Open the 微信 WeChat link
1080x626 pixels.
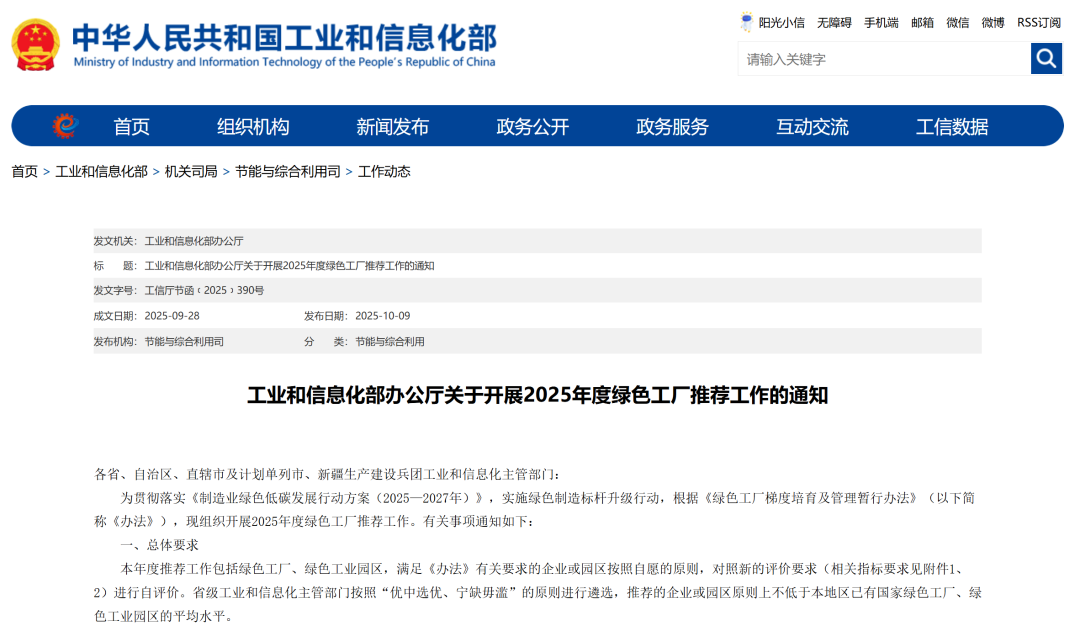point(956,21)
